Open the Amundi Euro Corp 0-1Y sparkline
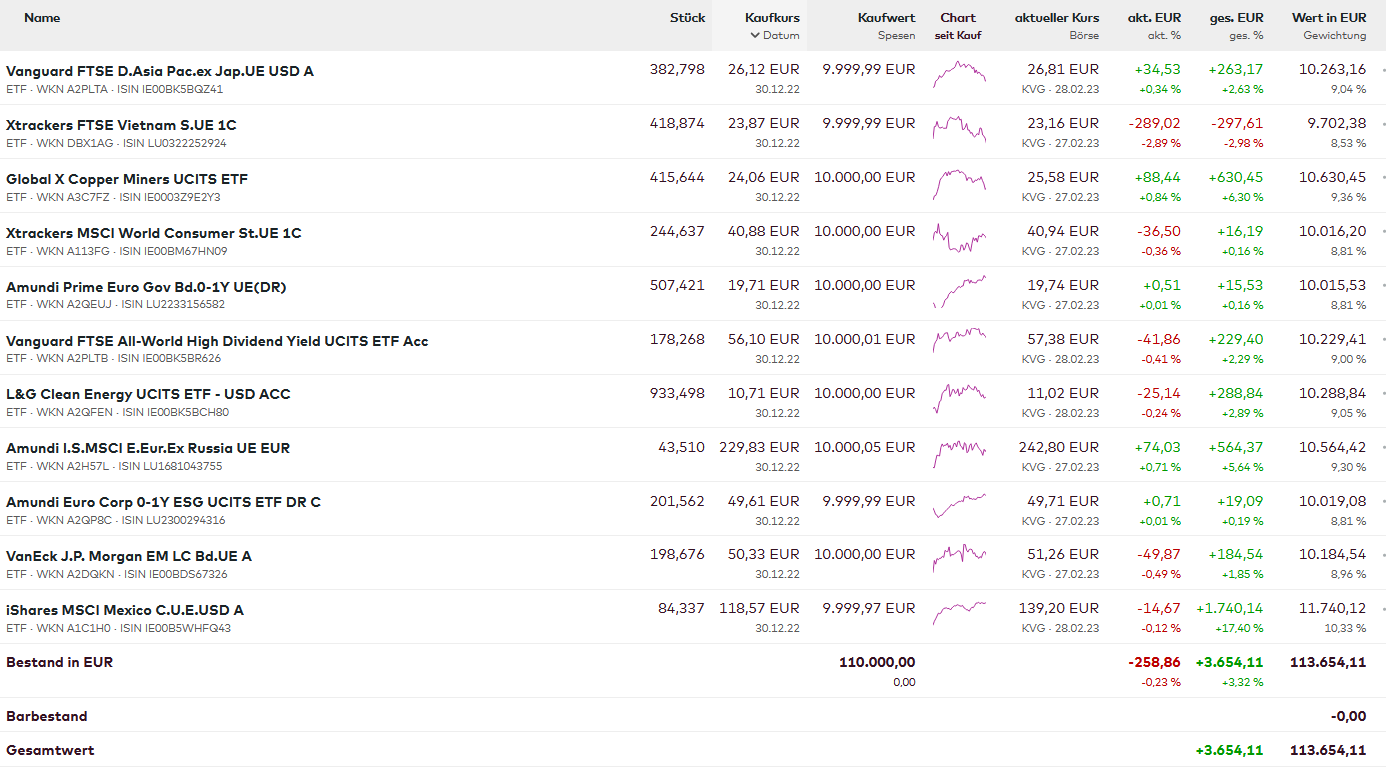The height and width of the screenshot is (770, 1386). tap(959, 504)
